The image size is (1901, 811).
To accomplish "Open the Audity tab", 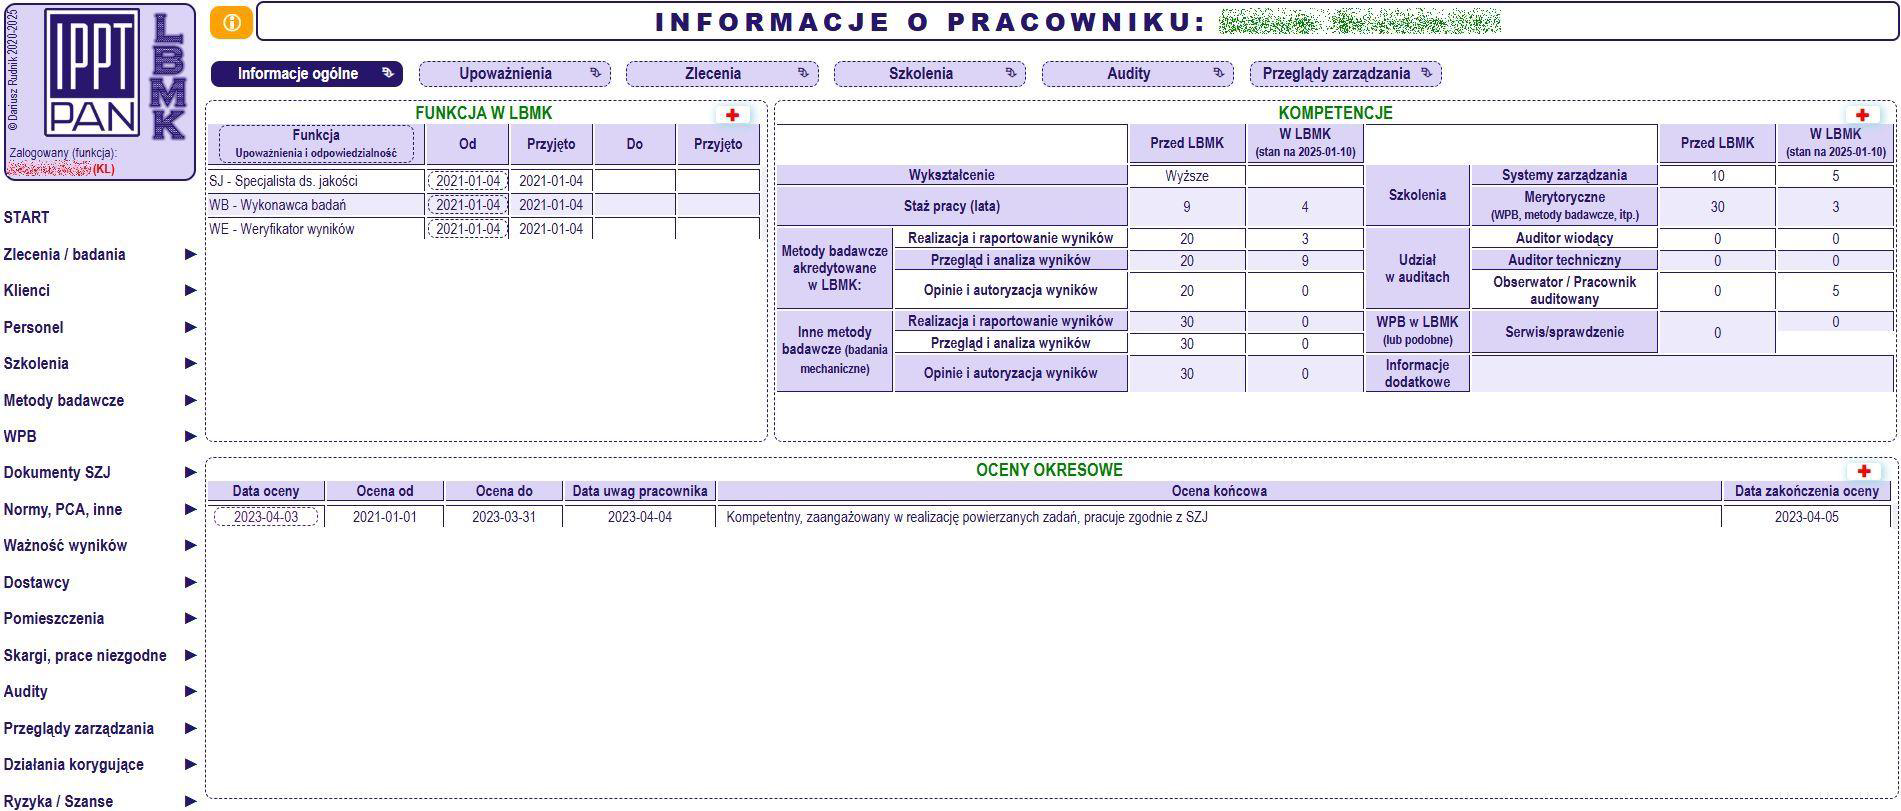I will click(x=1138, y=73).
